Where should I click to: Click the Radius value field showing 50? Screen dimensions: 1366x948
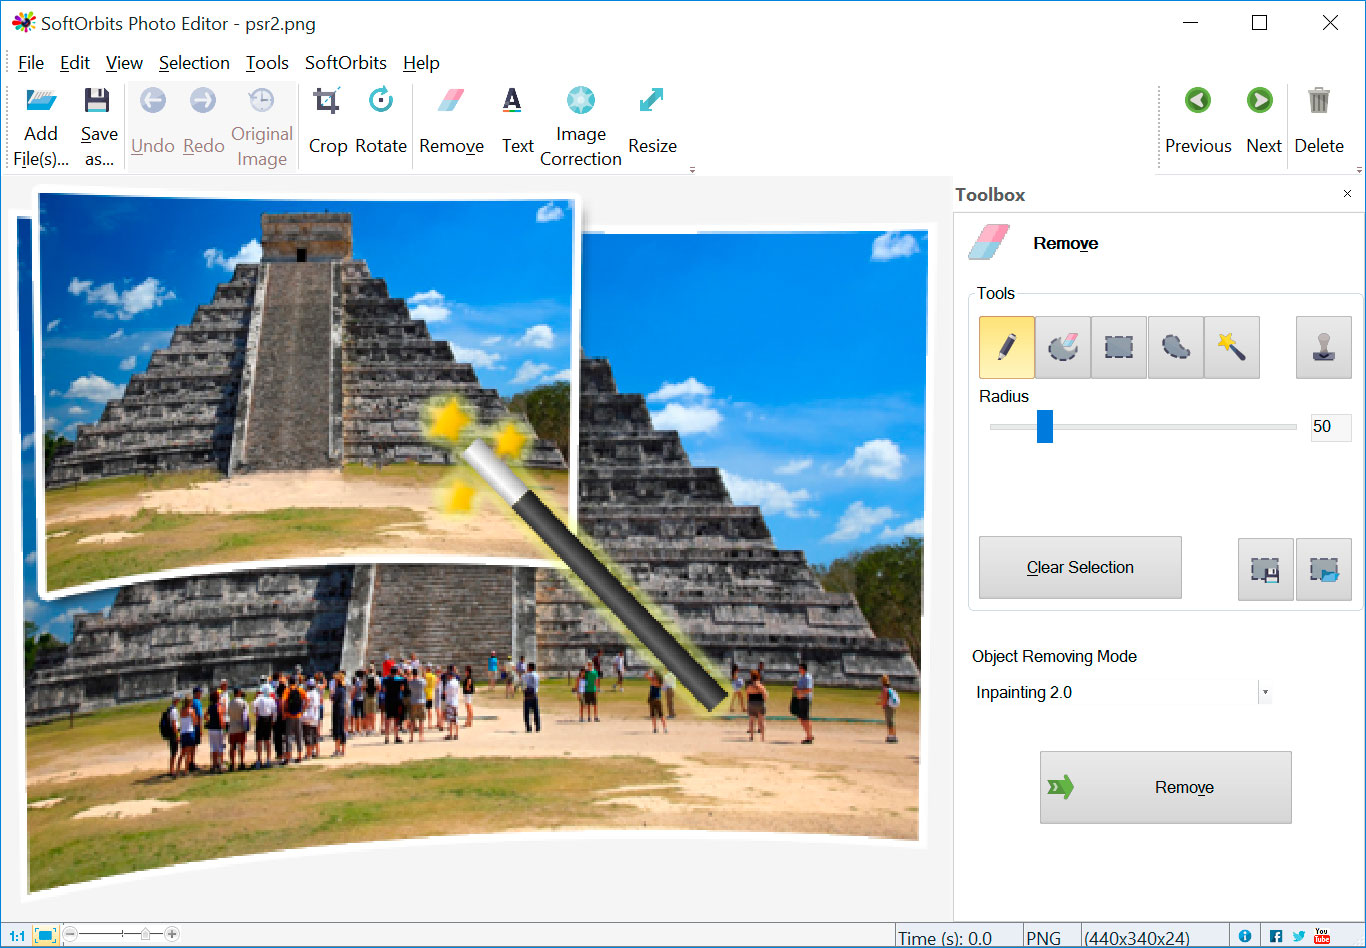click(1330, 427)
